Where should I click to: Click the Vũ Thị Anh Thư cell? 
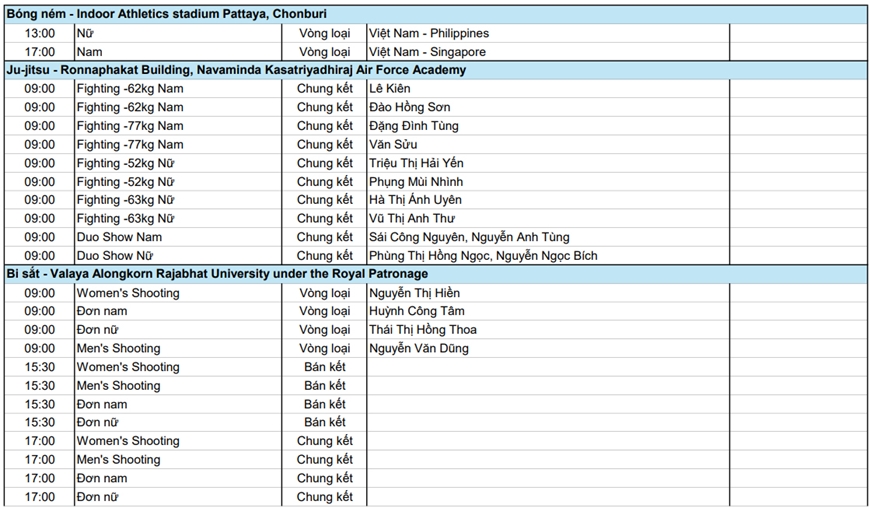point(411,218)
